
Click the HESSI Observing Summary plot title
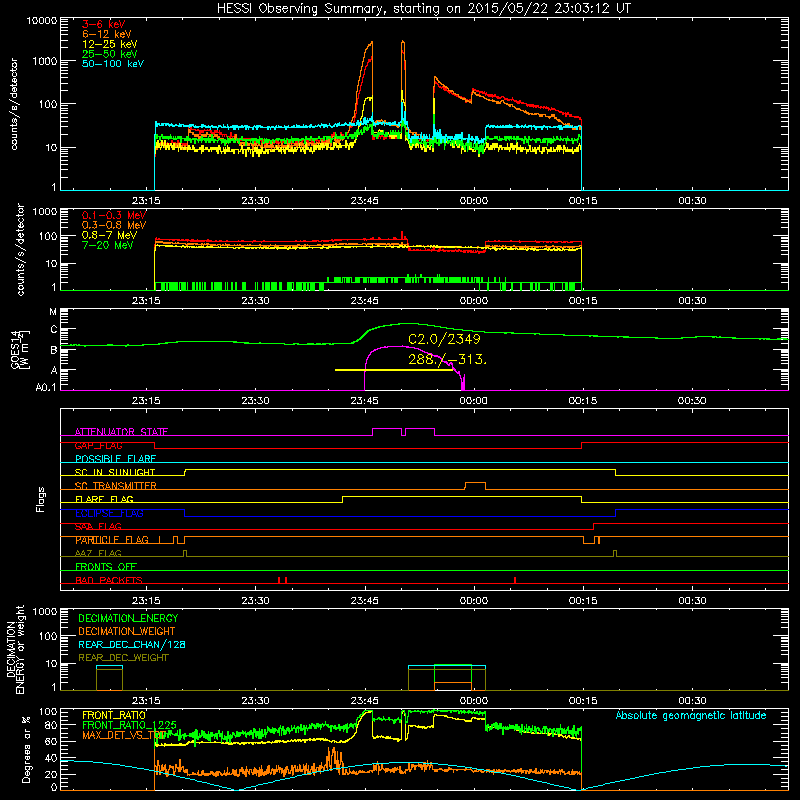click(424, 9)
